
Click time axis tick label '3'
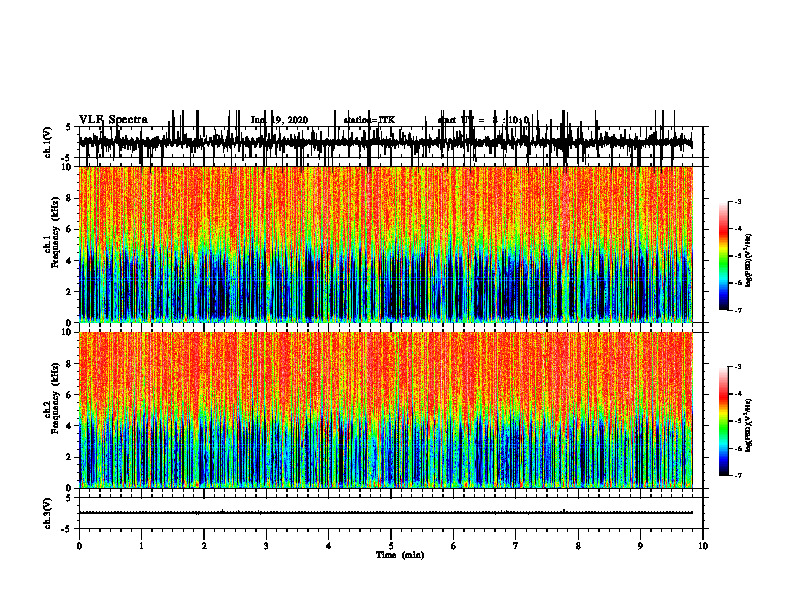point(266,546)
